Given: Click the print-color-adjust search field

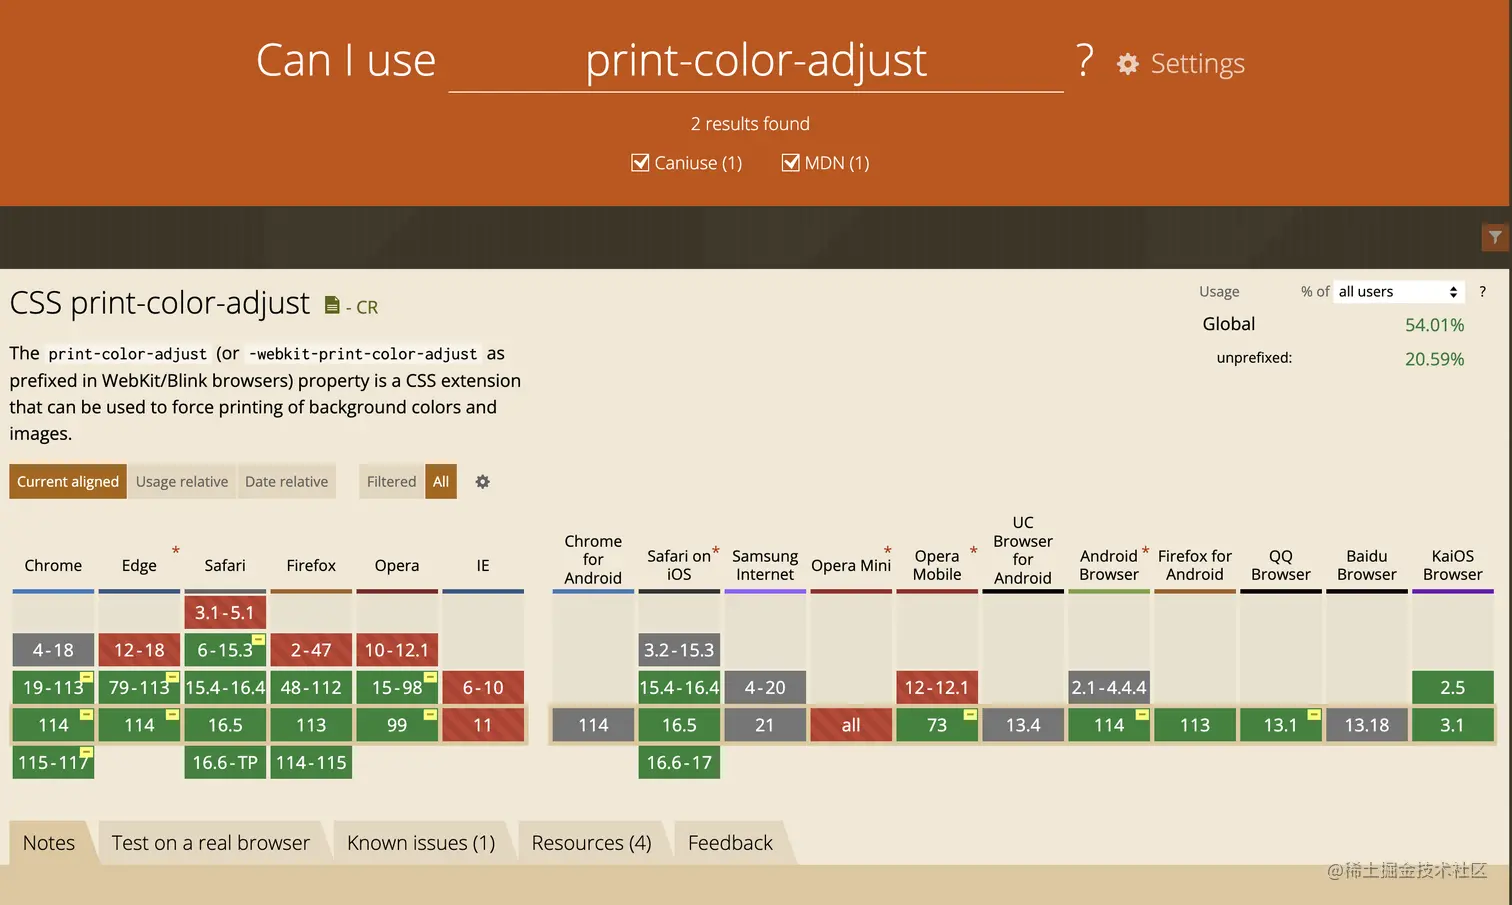Looking at the screenshot, I should pos(756,61).
